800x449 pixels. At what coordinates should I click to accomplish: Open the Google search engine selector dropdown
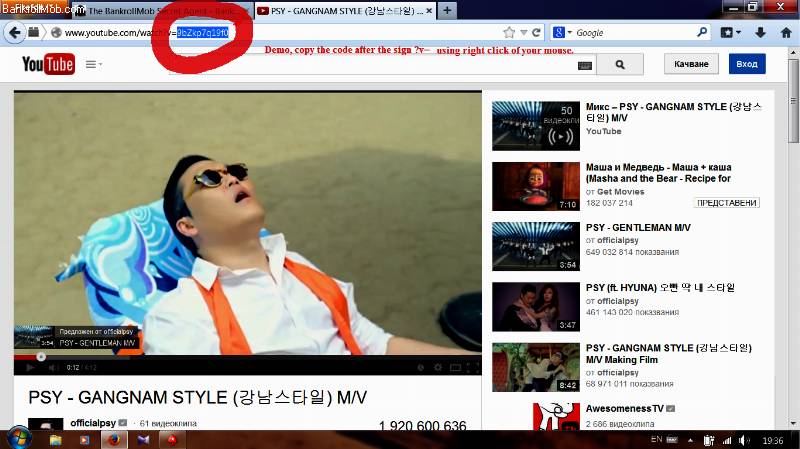point(562,33)
